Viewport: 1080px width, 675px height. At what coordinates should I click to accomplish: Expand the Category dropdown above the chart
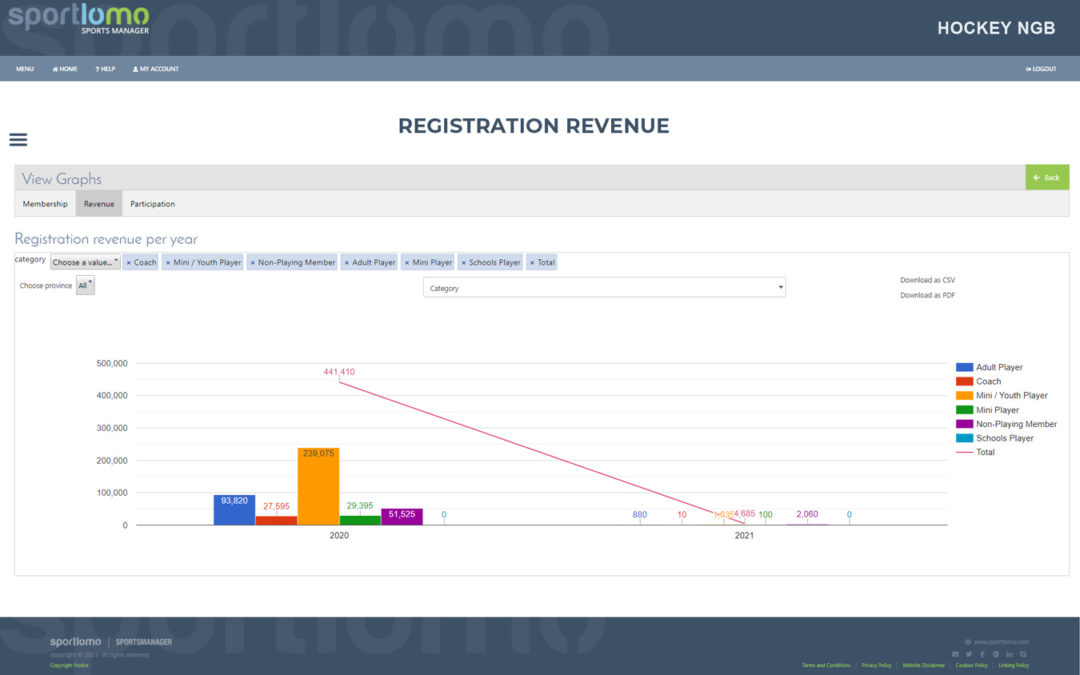(x=604, y=286)
